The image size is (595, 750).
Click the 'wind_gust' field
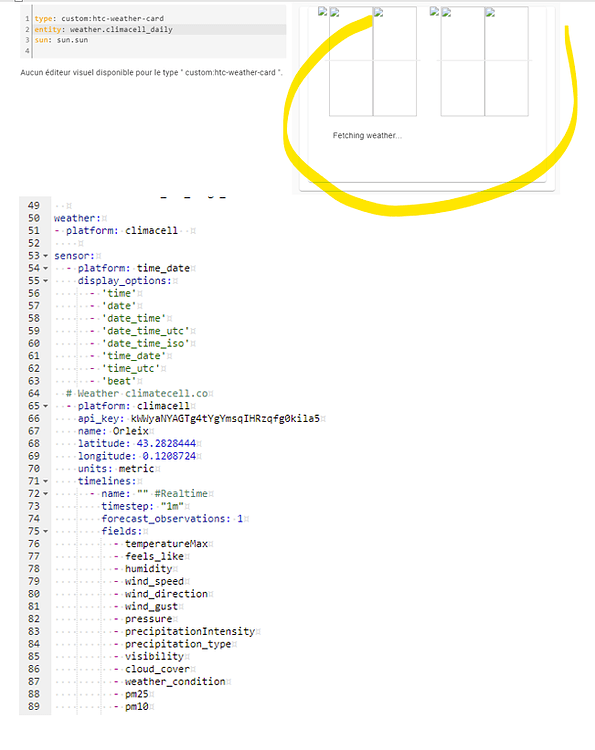(152, 607)
